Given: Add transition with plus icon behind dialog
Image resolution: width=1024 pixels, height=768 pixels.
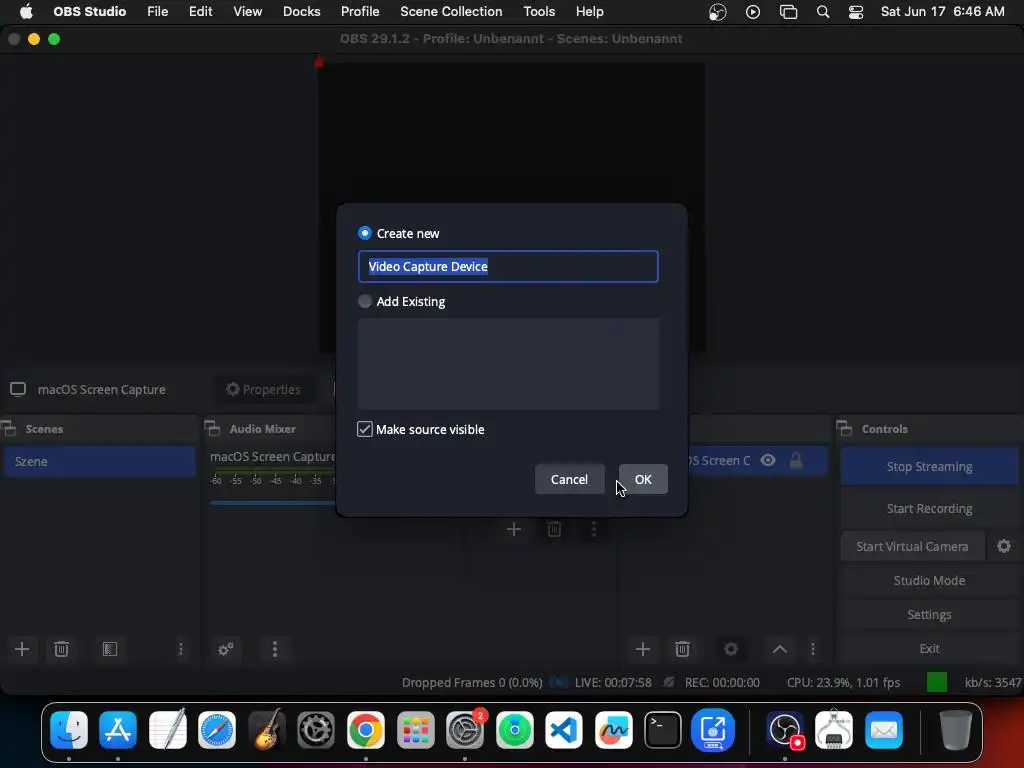Looking at the screenshot, I should click(x=514, y=529).
